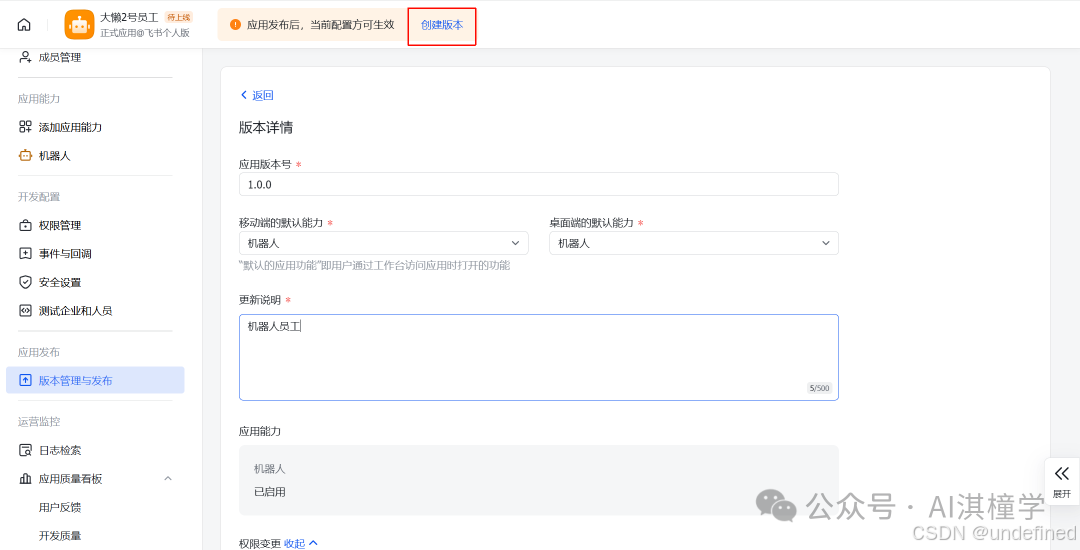Click inside 更新说明 text area
1080x550 pixels.
click(539, 357)
